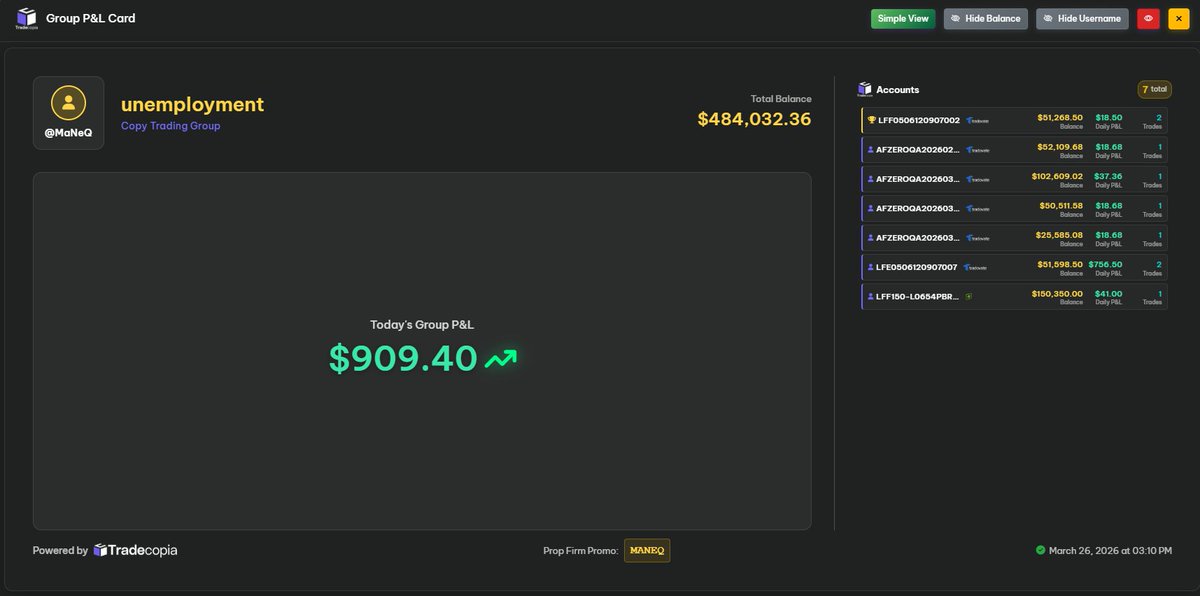Viewport: 1200px width, 596px height.
Task: Click the Tradecopia logo in the header
Action: point(26,19)
